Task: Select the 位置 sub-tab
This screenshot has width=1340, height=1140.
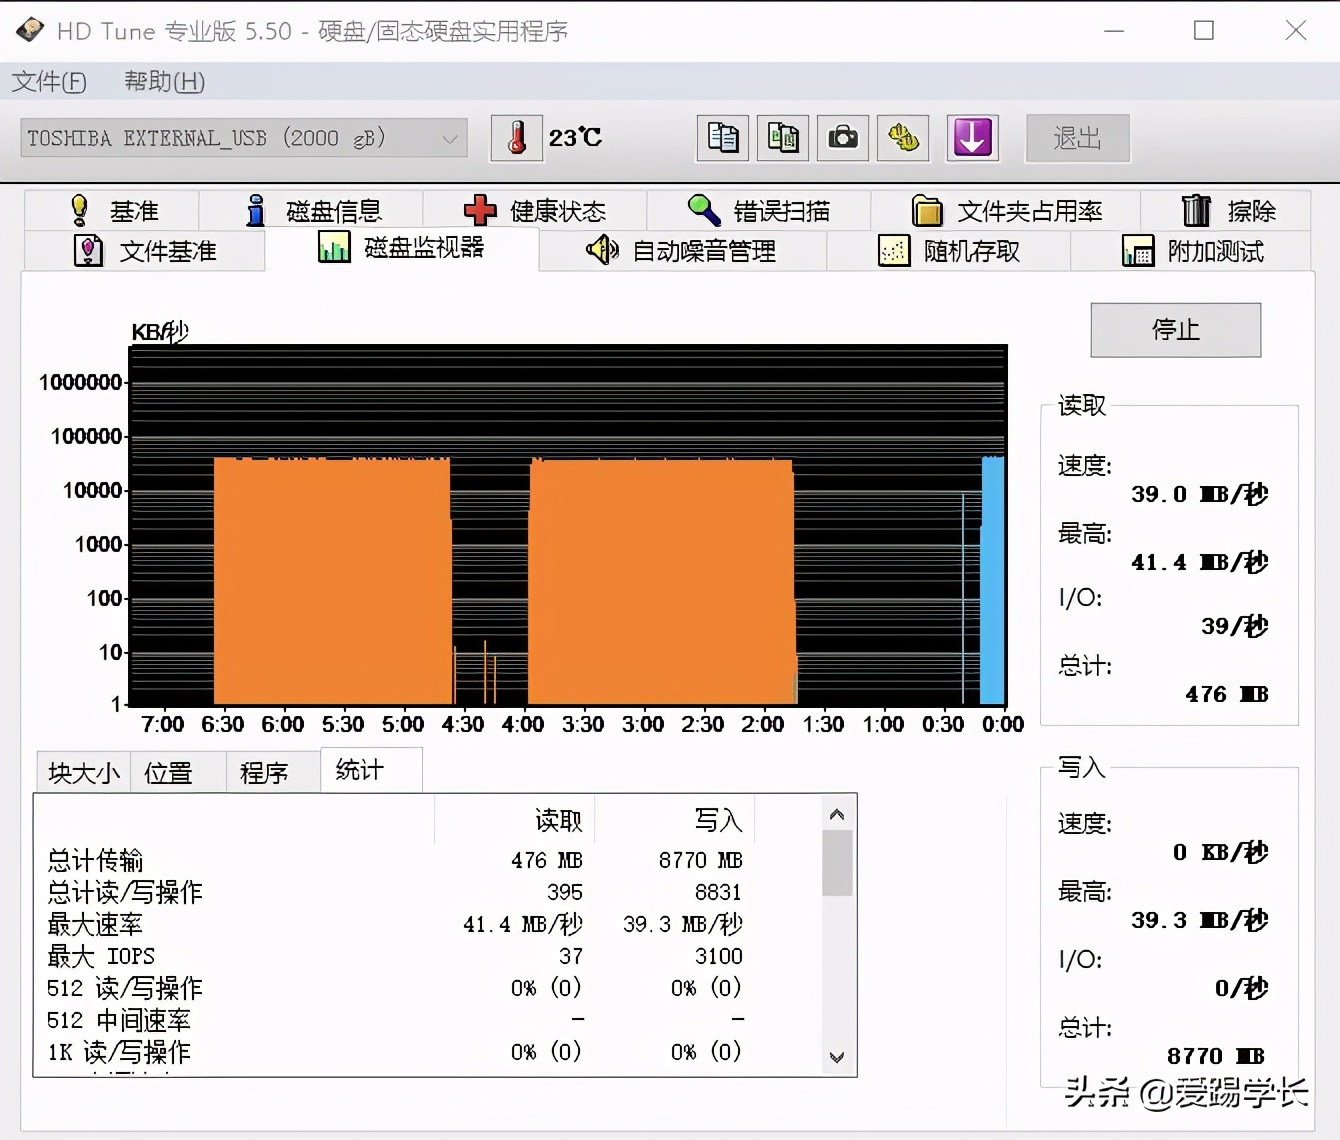Action: click(176, 770)
